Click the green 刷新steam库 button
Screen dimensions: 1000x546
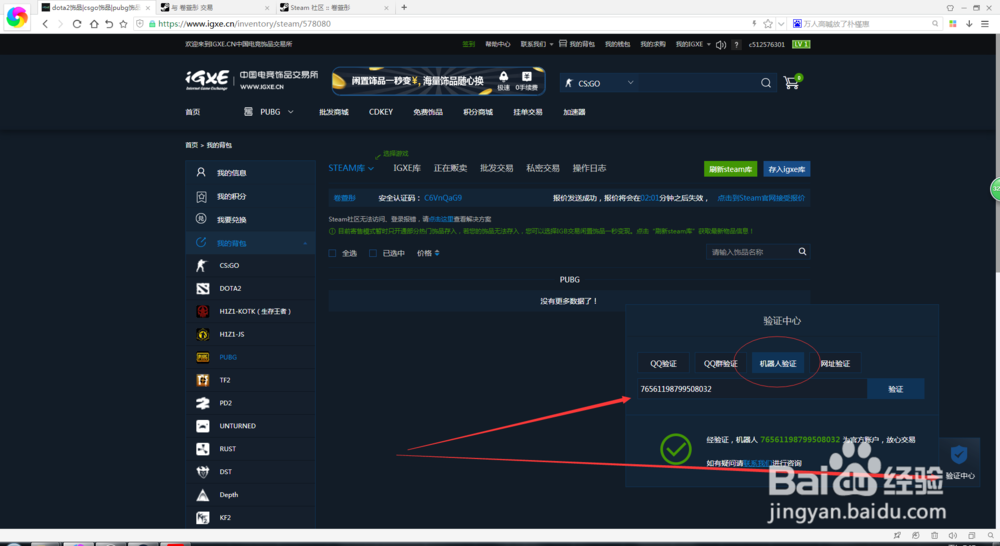(730, 169)
